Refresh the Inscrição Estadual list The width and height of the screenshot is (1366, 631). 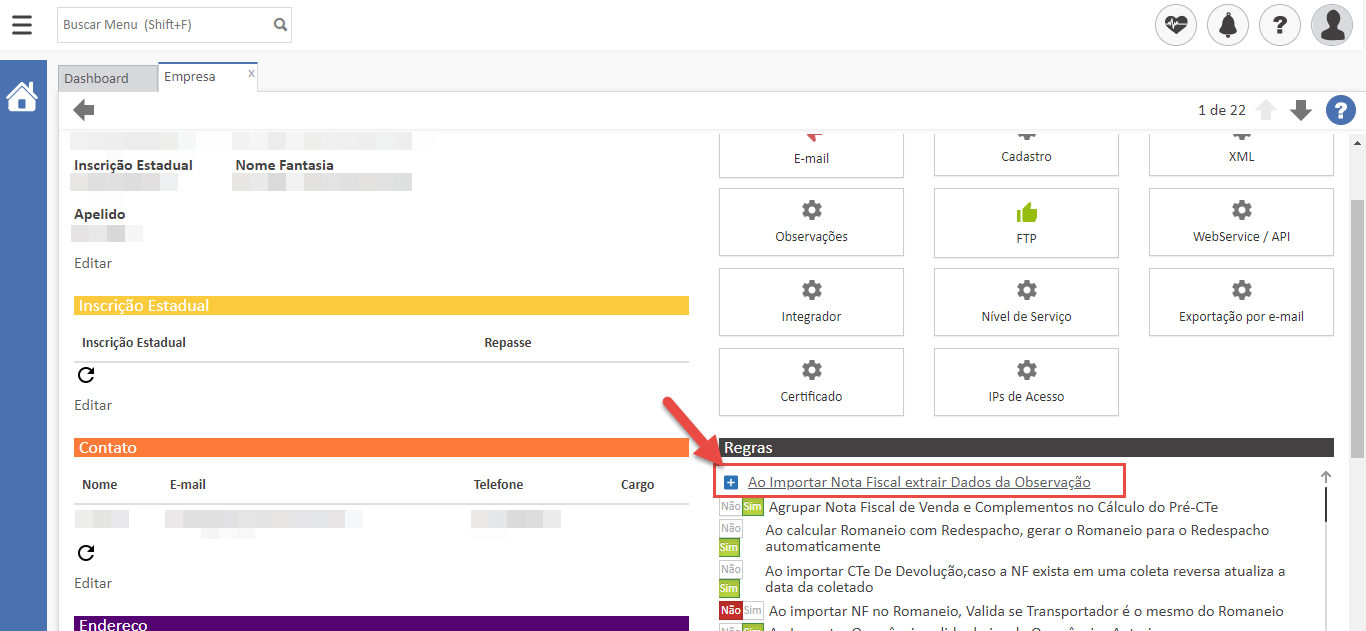86,375
